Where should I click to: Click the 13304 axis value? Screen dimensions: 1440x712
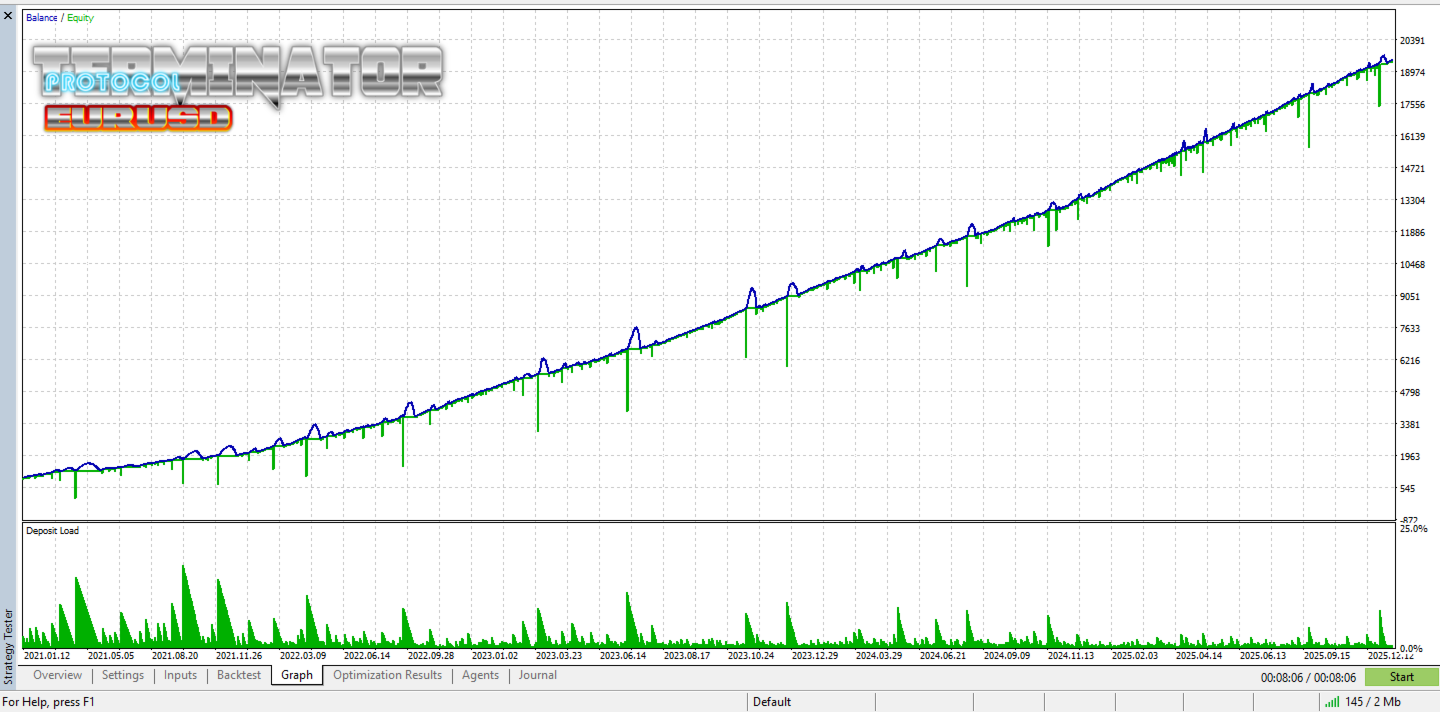pyautogui.click(x=1413, y=201)
